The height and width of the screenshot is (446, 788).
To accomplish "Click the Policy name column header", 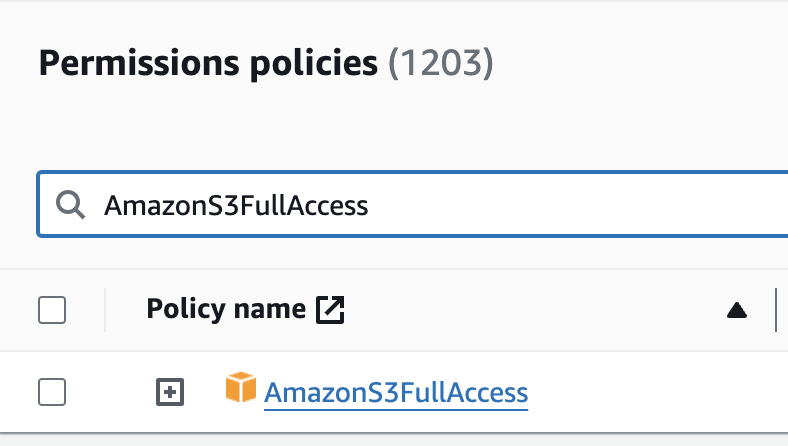I will click(x=226, y=310).
